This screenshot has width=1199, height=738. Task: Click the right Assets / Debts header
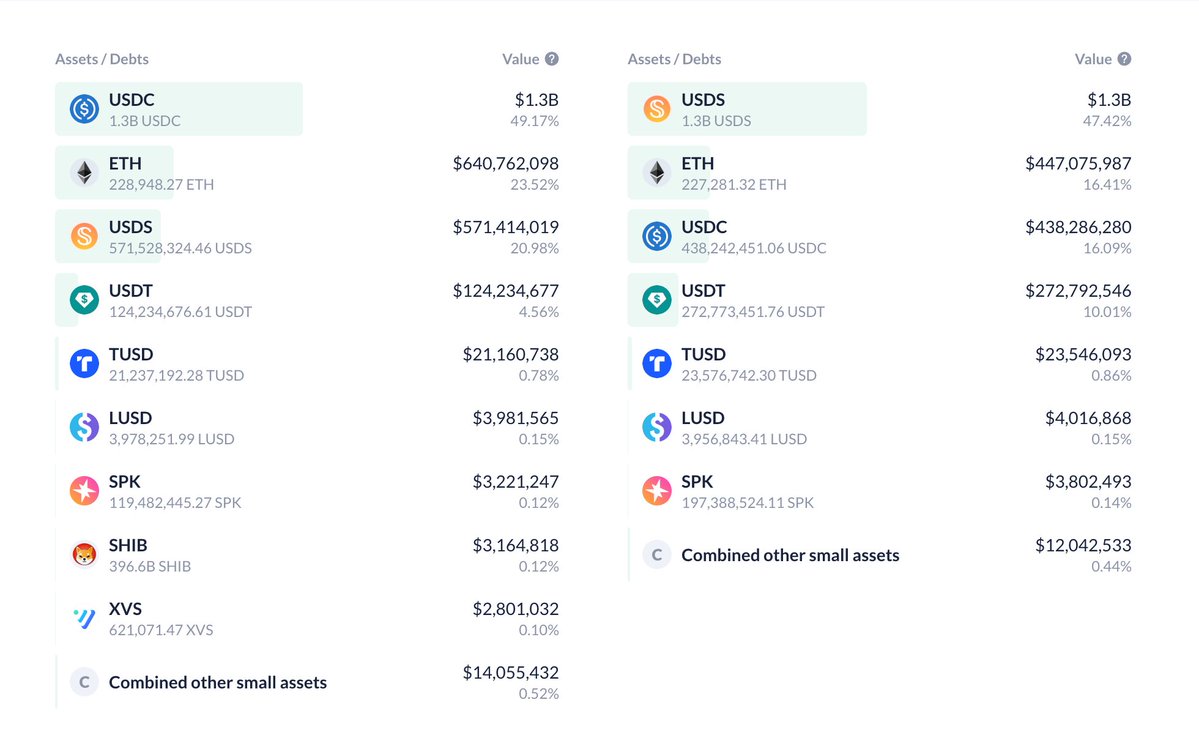point(674,59)
